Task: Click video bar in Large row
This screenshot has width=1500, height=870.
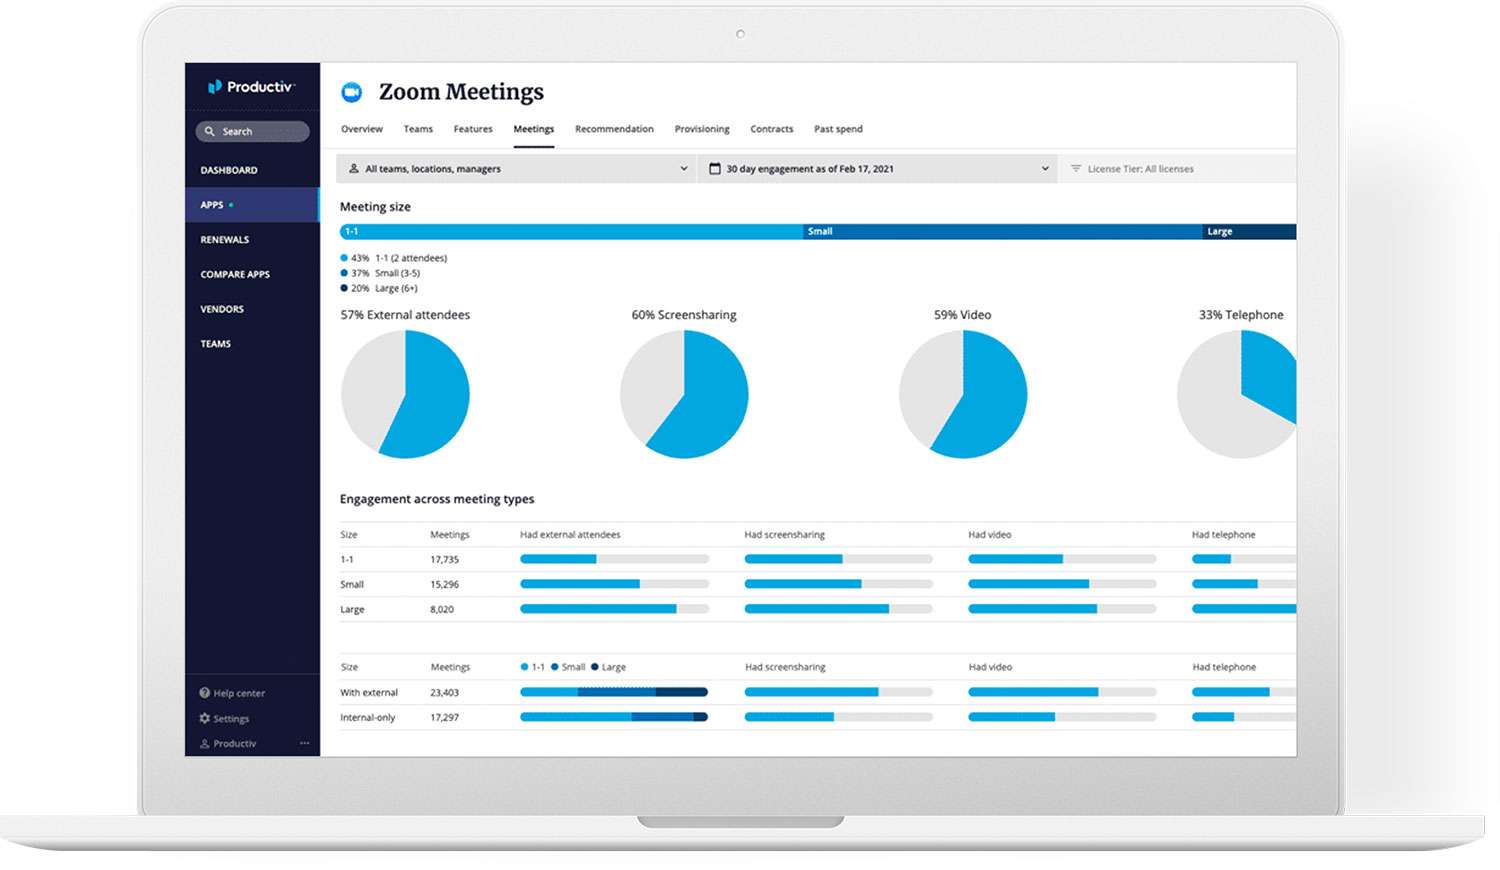Action: (x=1062, y=609)
